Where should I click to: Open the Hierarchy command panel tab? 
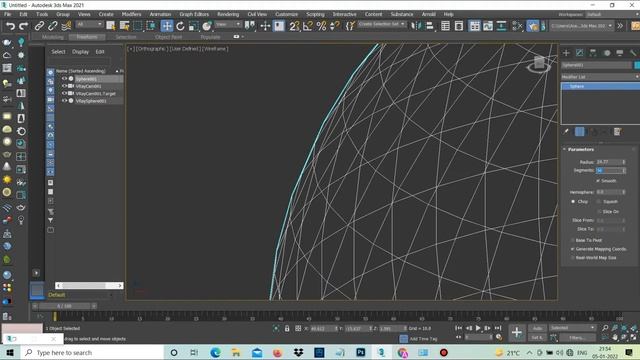pyautogui.click(x=593, y=53)
